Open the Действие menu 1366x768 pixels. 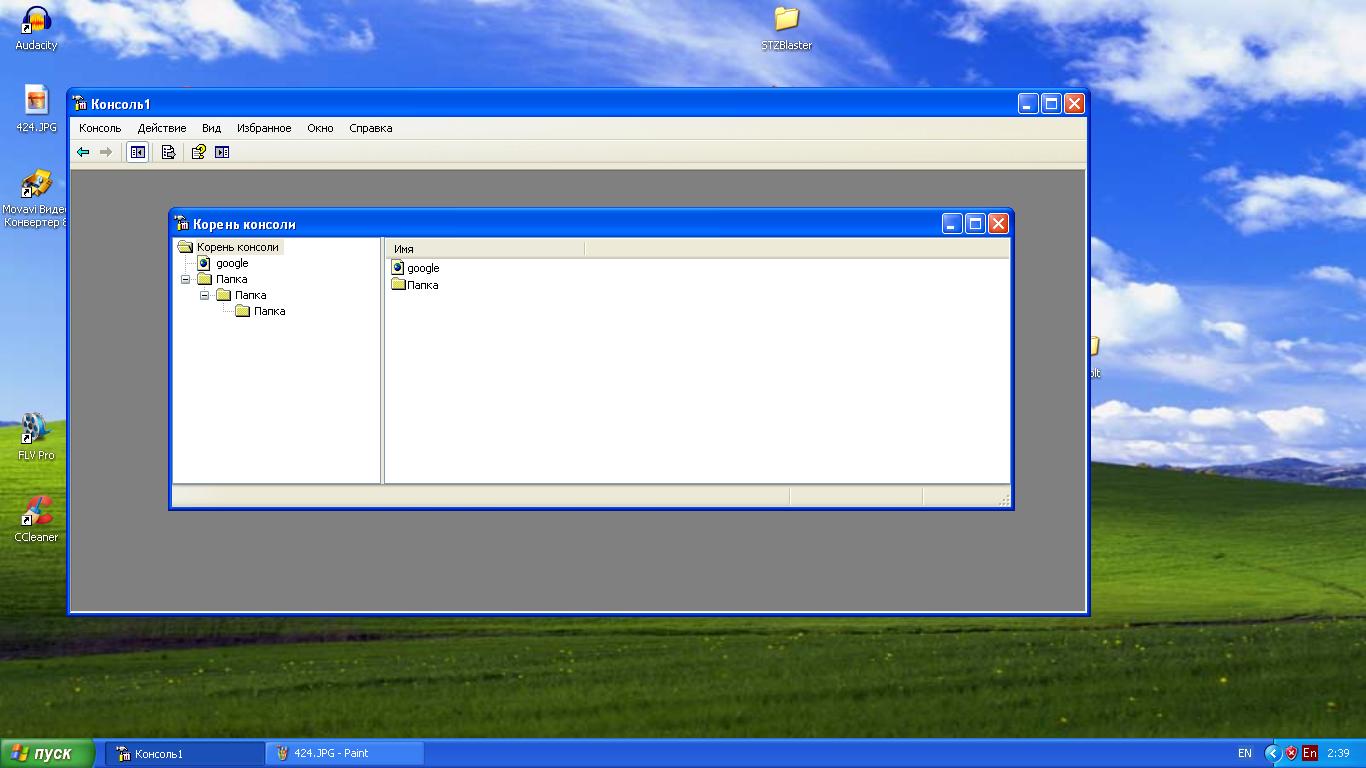(x=162, y=128)
